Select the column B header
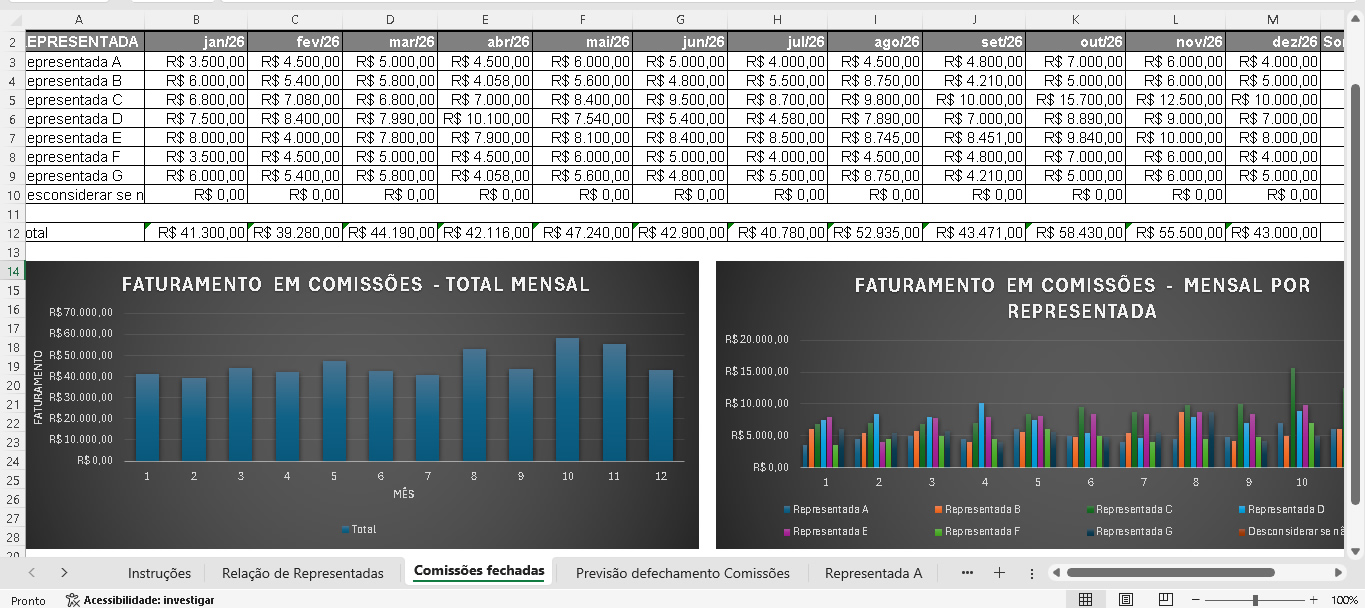The image size is (1365, 608). coord(196,20)
